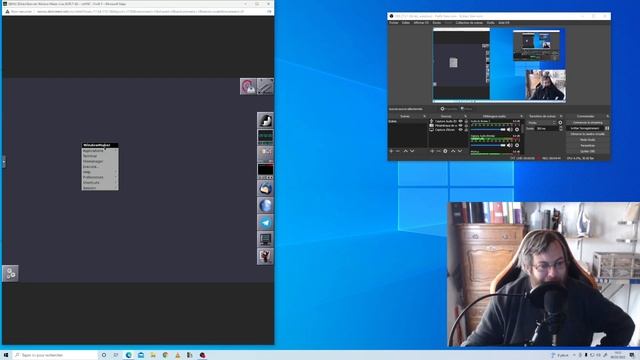Open the Outils menu in OBS
The height and width of the screenshot is (360, 640).
pyautogui.click(x=491, y=22)
